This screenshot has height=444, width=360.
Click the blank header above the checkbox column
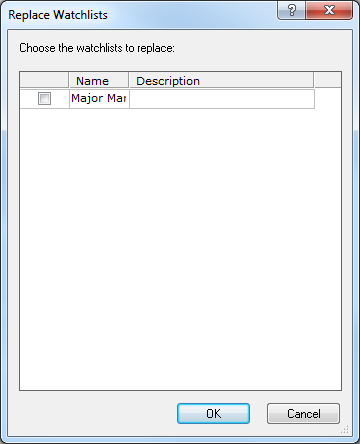click(44, 80)
